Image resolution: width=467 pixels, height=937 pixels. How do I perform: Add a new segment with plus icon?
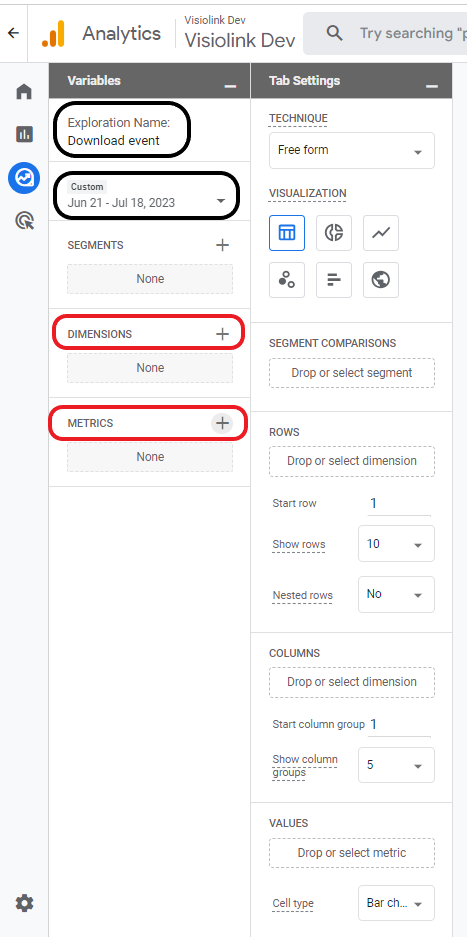point(222,245)
